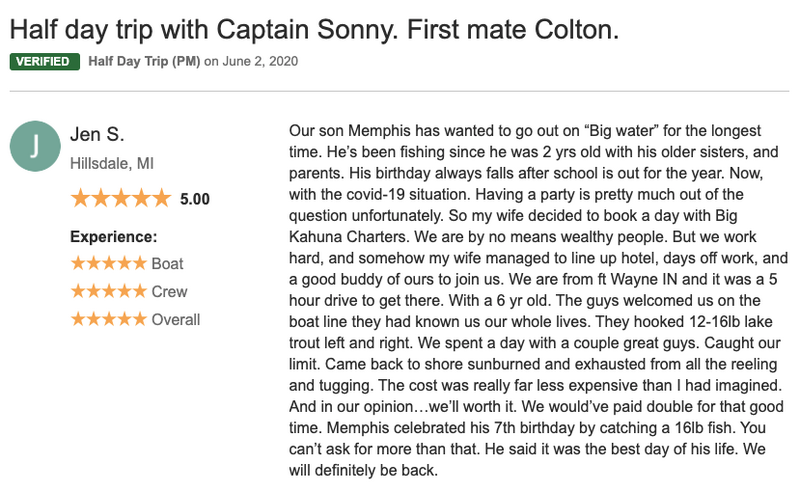800x491 pixels.
Task: Click the overall five-star rating beside 5.00
Action: click(x=121, y=198)
